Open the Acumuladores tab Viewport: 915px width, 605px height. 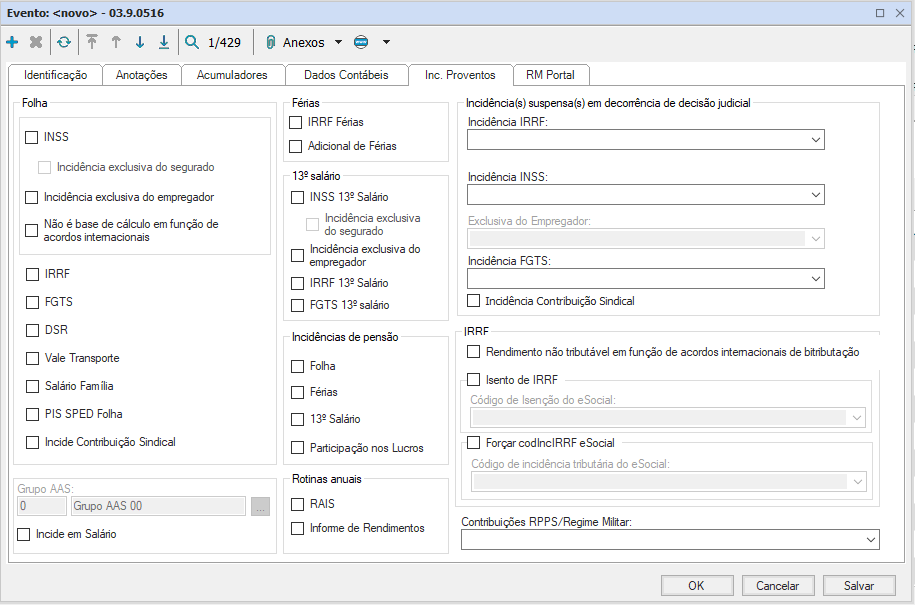tap(232, 75)
